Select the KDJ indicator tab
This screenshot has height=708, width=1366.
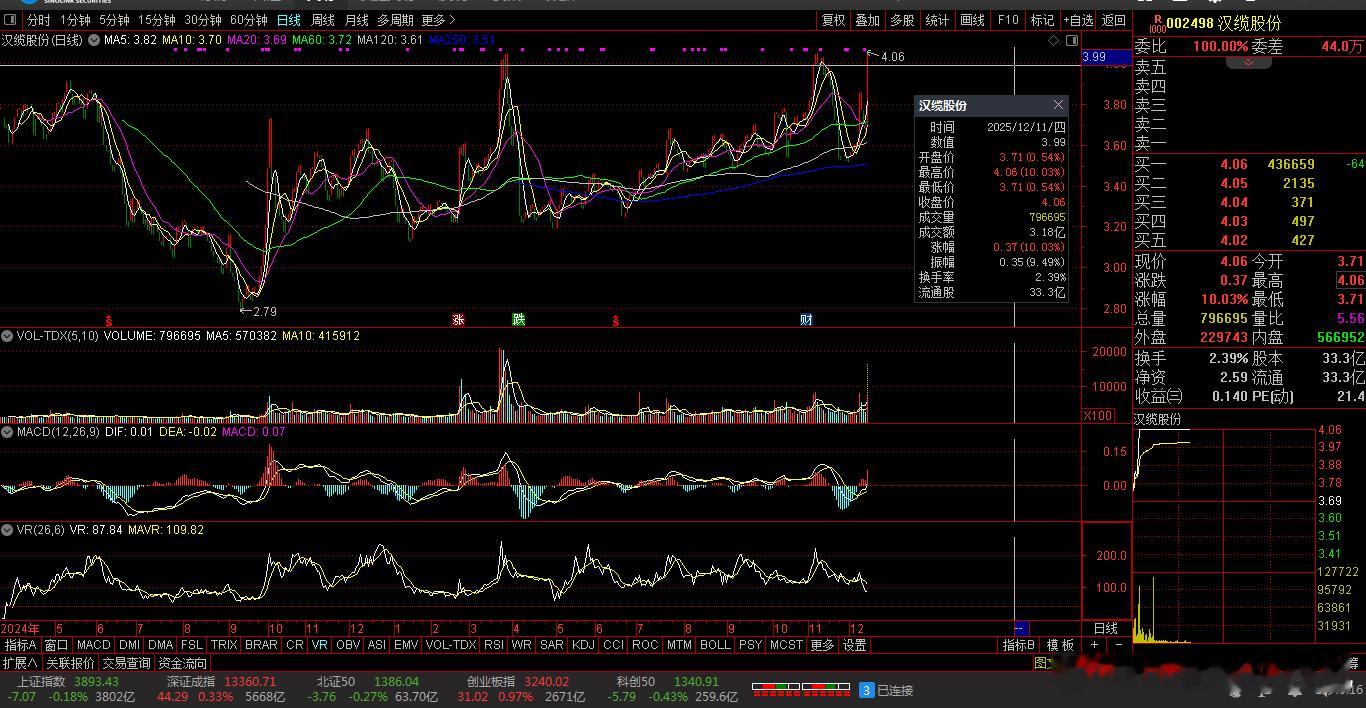click(582, 645)
